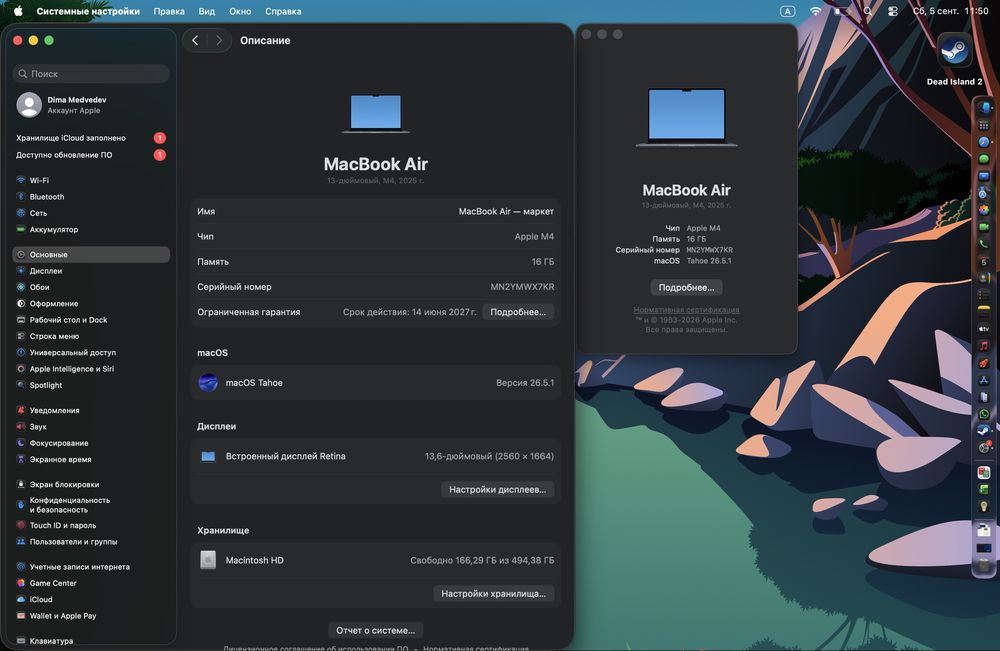The height and width of the screenshot is (651, 1000).
Task: Open Safari from the Dock
Action: pyautogui.click(x=983, y=142)
